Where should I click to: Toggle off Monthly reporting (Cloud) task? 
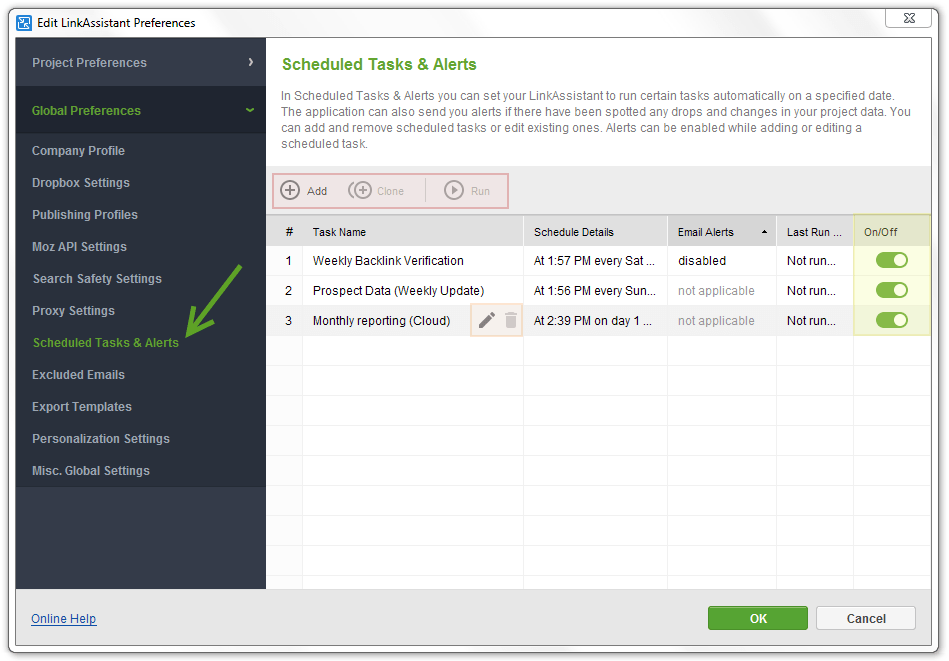pos(892,320)
